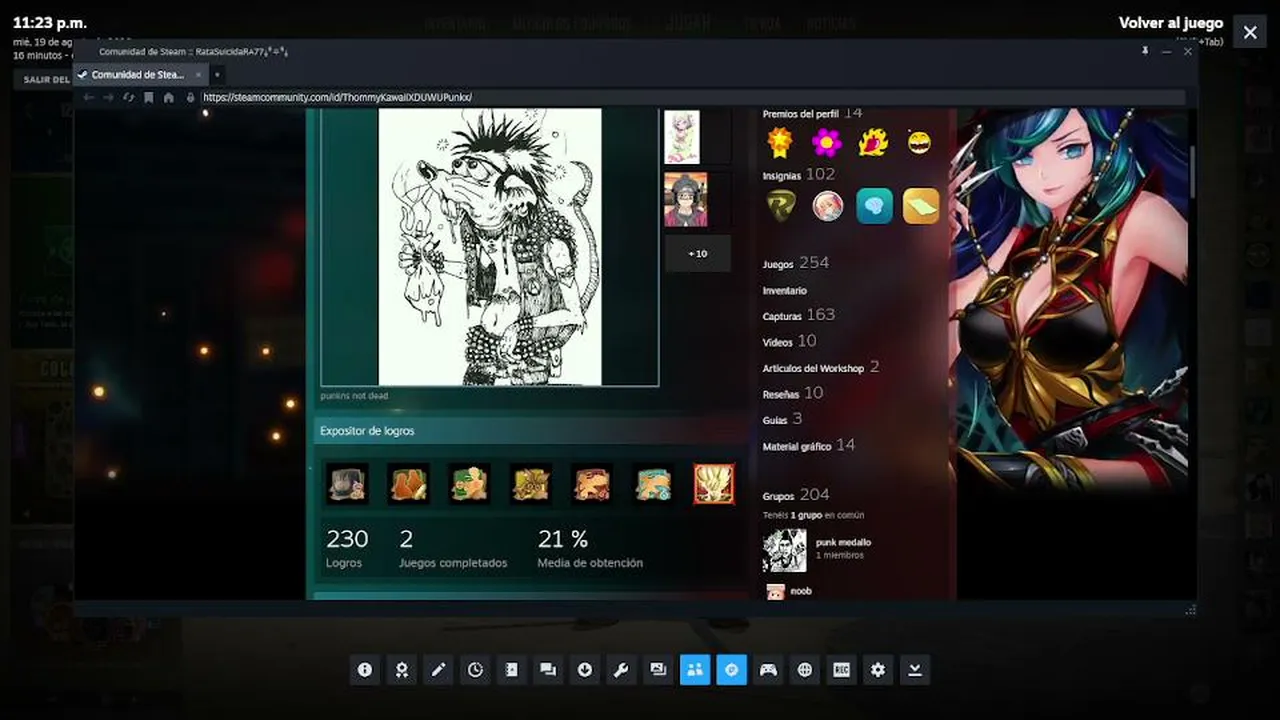The width and height of the screenshot is (1280, 720).
Task: Open the Grupos 204 link
Action: [796, 495]
